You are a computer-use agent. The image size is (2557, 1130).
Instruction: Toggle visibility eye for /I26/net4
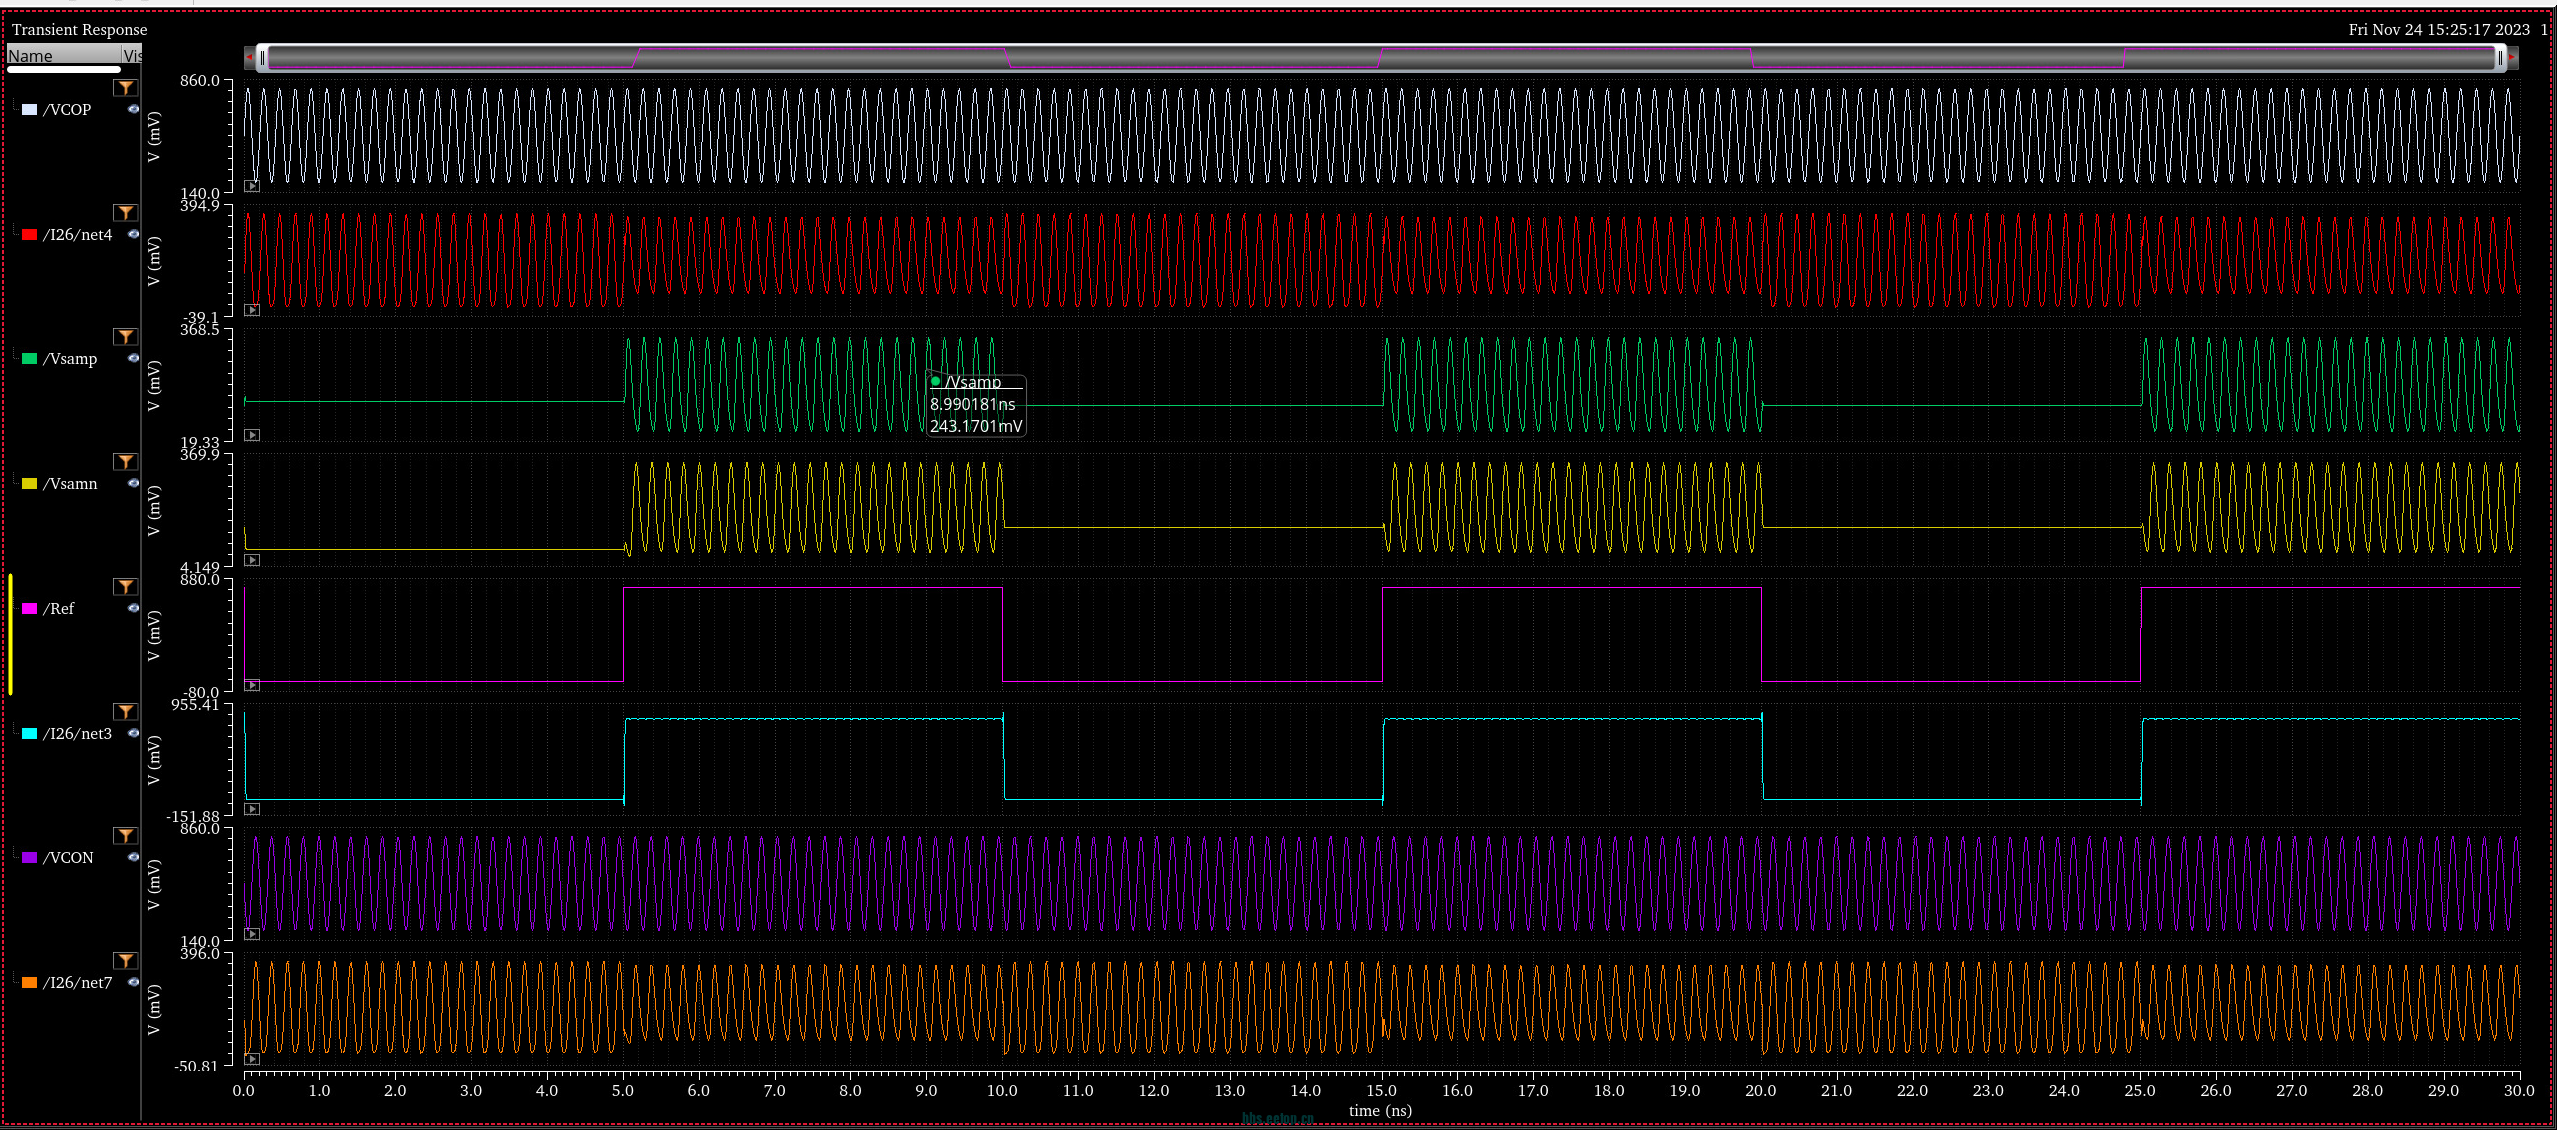133,234
